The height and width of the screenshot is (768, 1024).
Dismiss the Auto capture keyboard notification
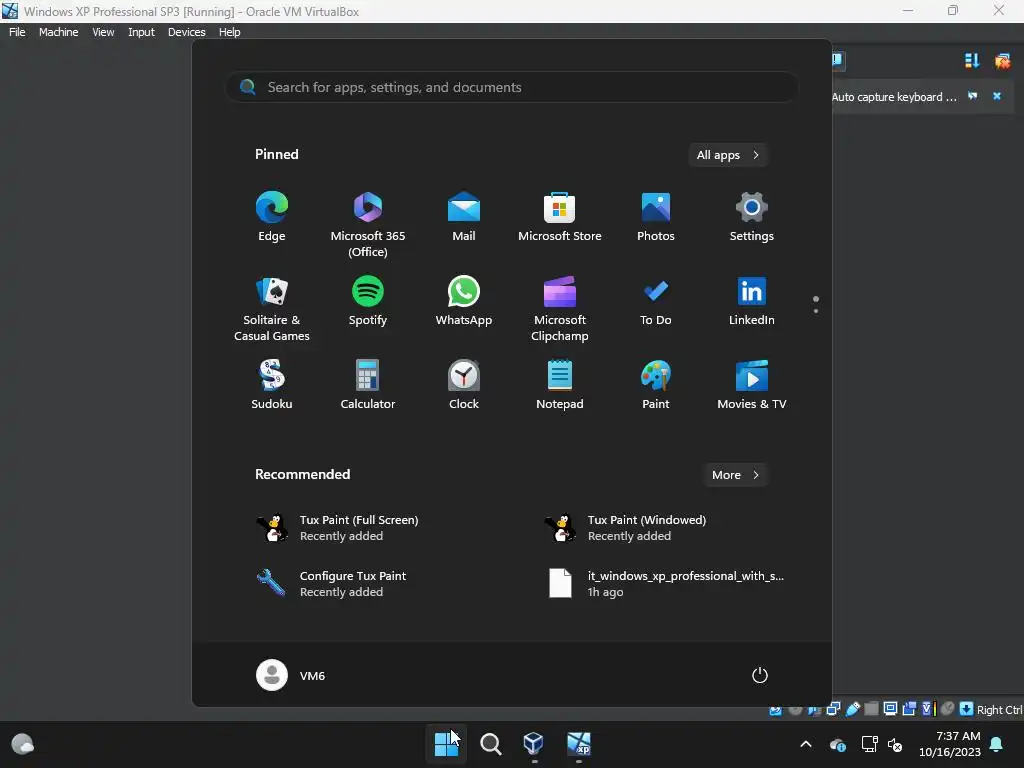[x=997, y=96]
